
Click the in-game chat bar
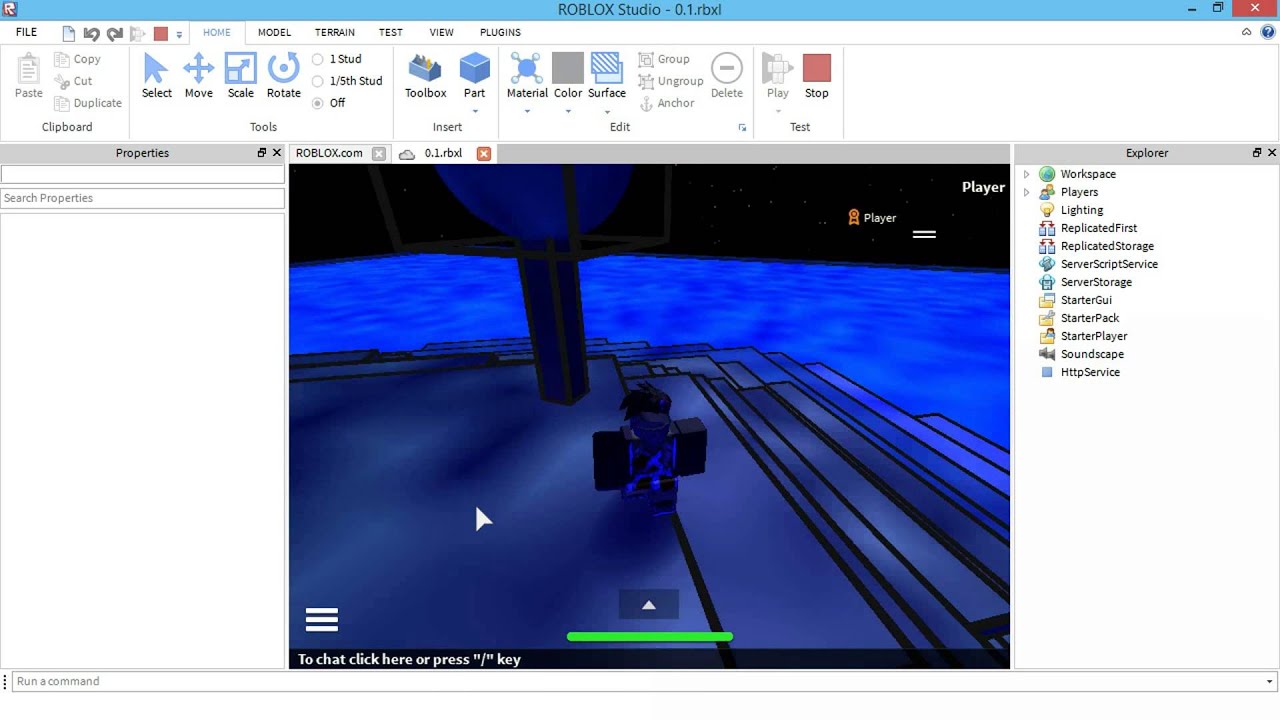[x=650, y=659]
